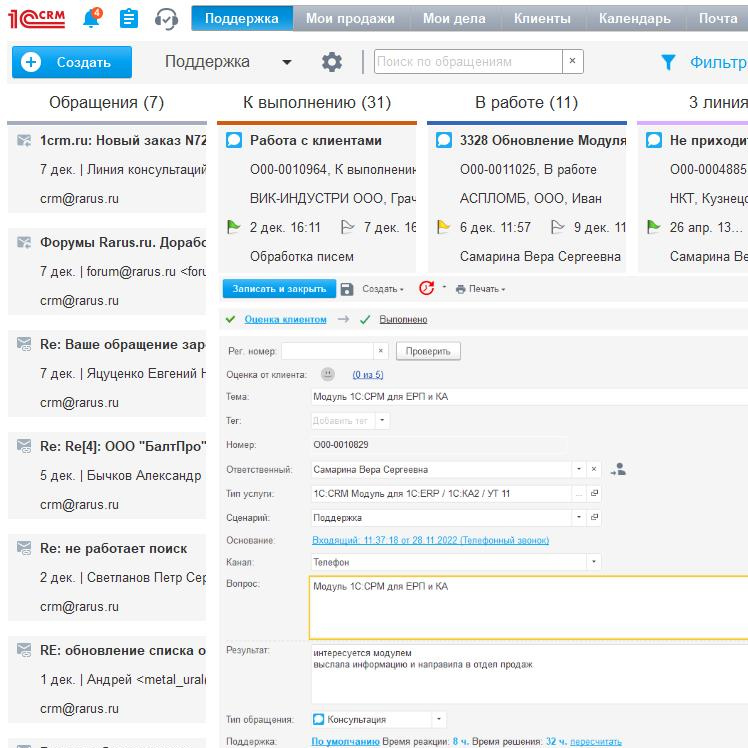Open the Клиенты tab
Viewport: 748px width, 748px height.
point(542,18)
